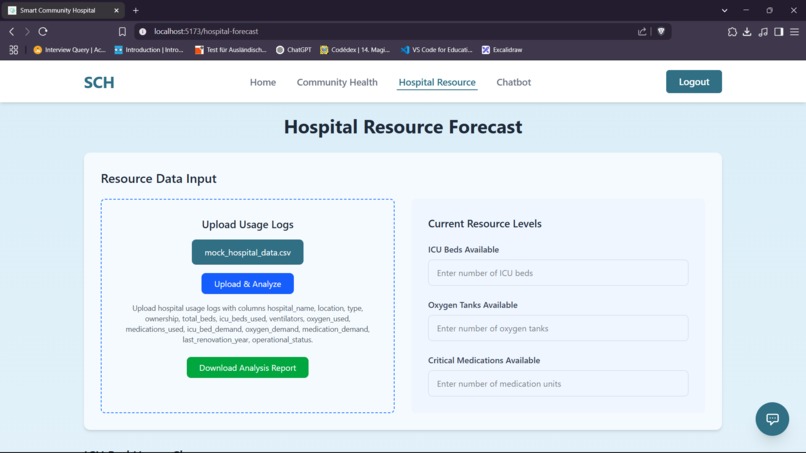This screenshot has height=453, width=806.
Task: Focus the ICU beds number field
Action: point(558,273)
